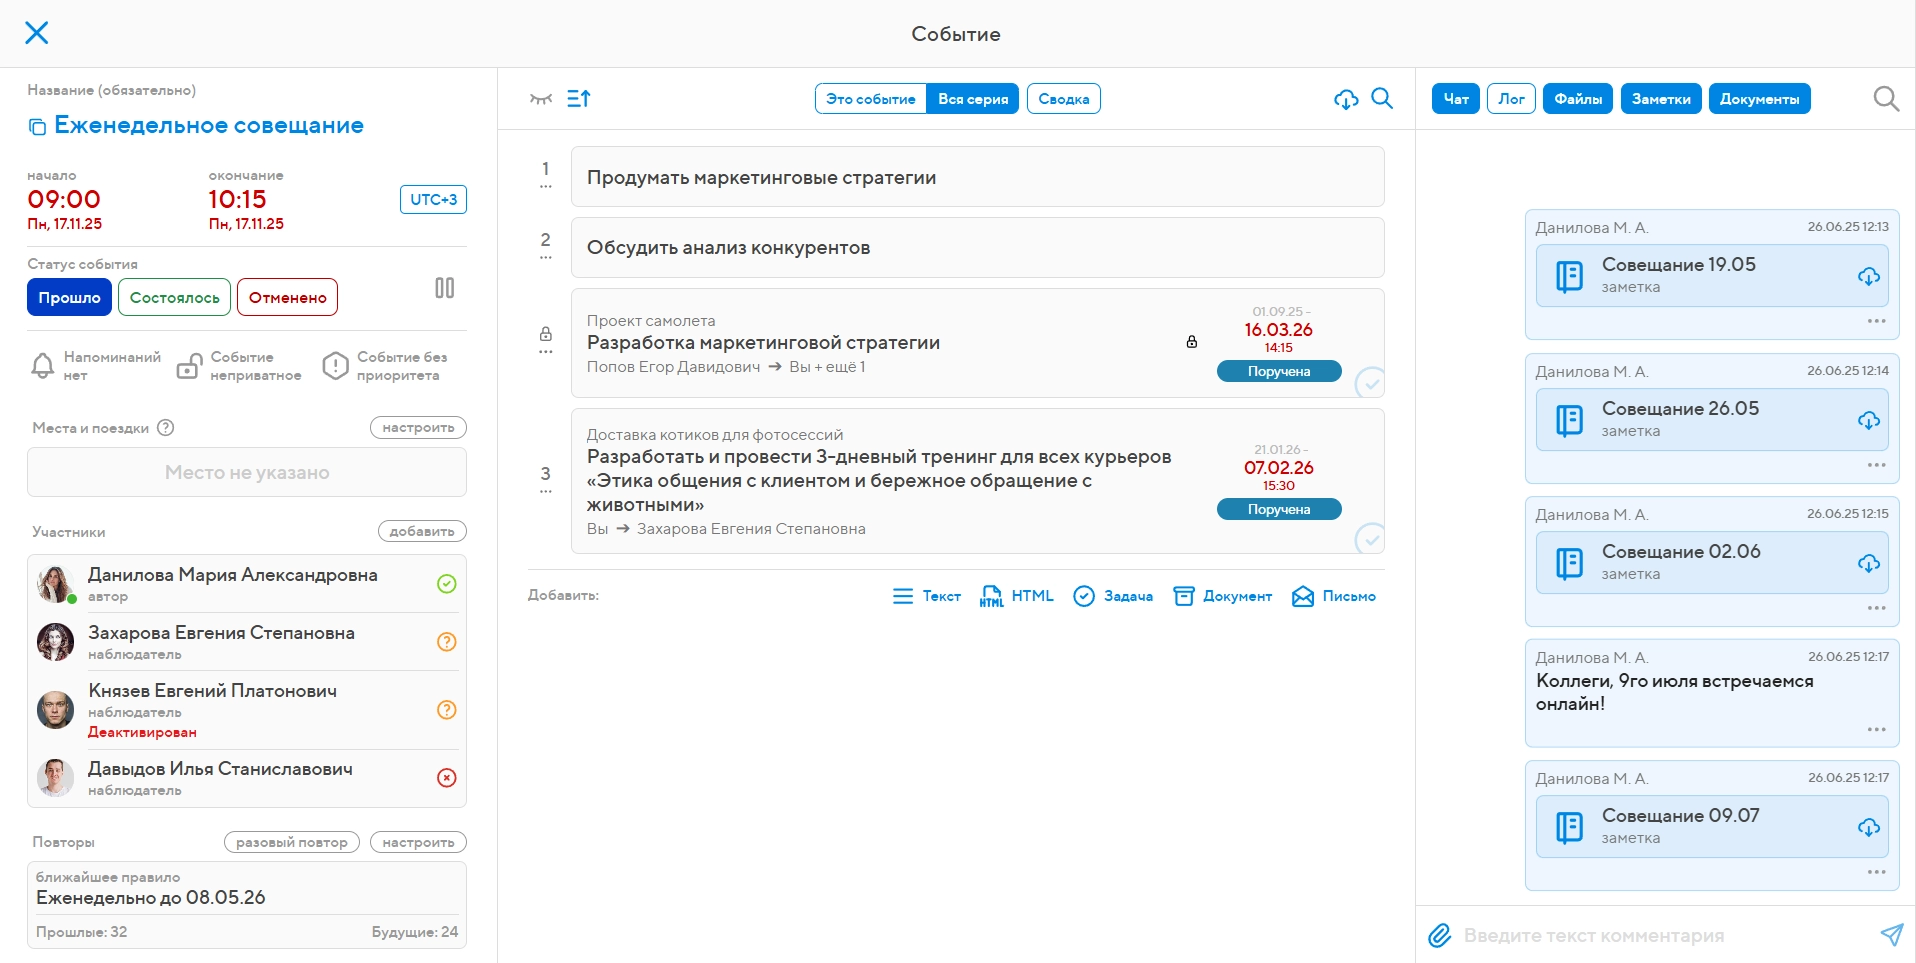The image size is (1916, 963).
Task: Open the dots menu under the locked agenda item
Action: [x=545, y=351]
